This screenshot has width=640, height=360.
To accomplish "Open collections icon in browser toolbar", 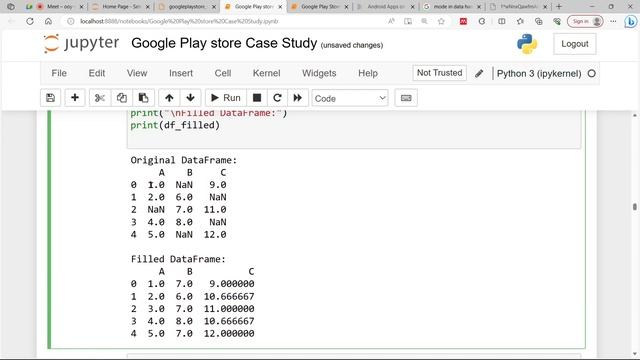I will pyautogui.click(x=539, y=21).
